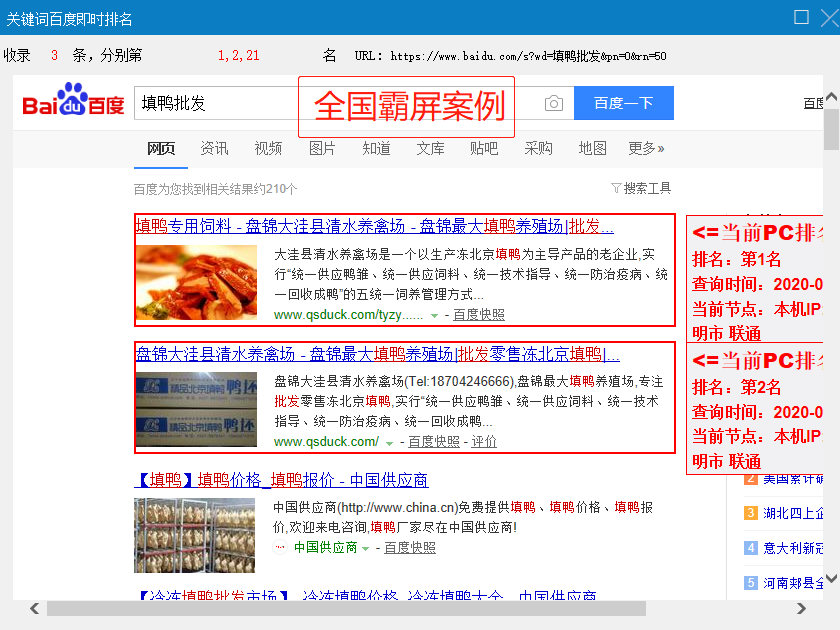
Task: Switch to the 图片 tab
Action: pyautogui.click(x=322, y=148)
